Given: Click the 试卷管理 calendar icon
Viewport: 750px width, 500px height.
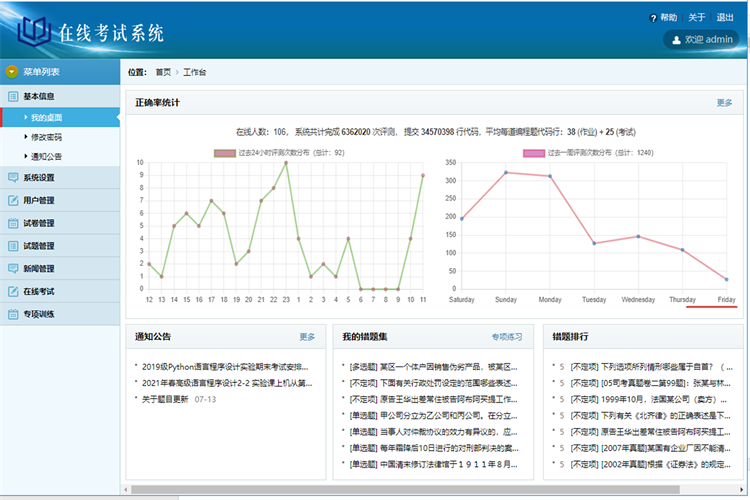Looking at the screenshot, I should coord(13,223).
